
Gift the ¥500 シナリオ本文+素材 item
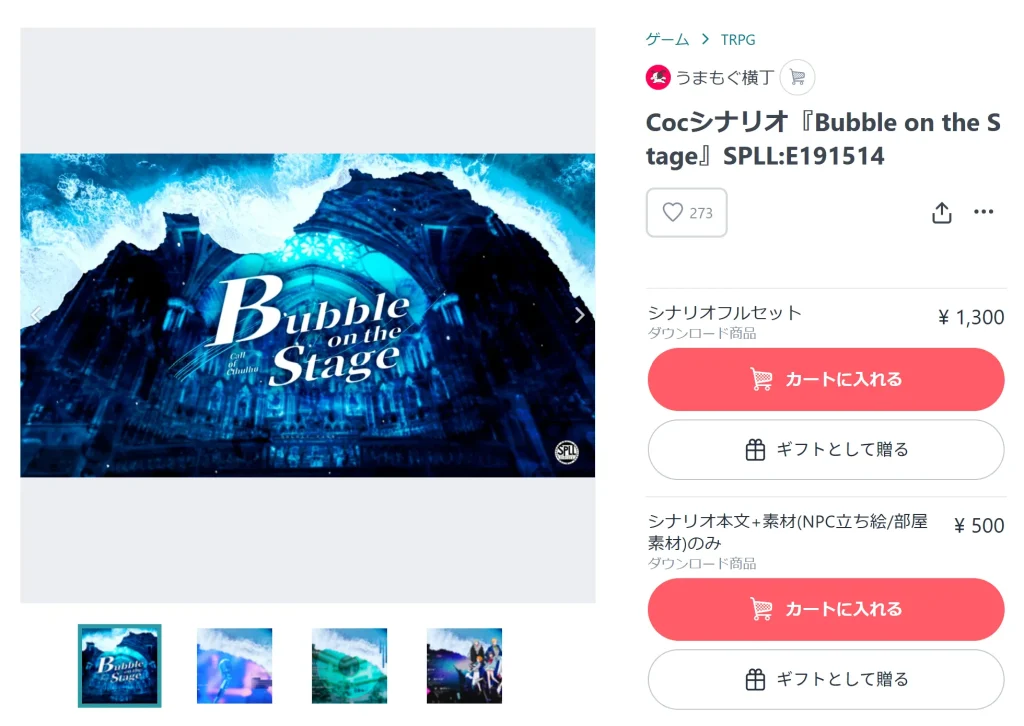tap(825, 680)
